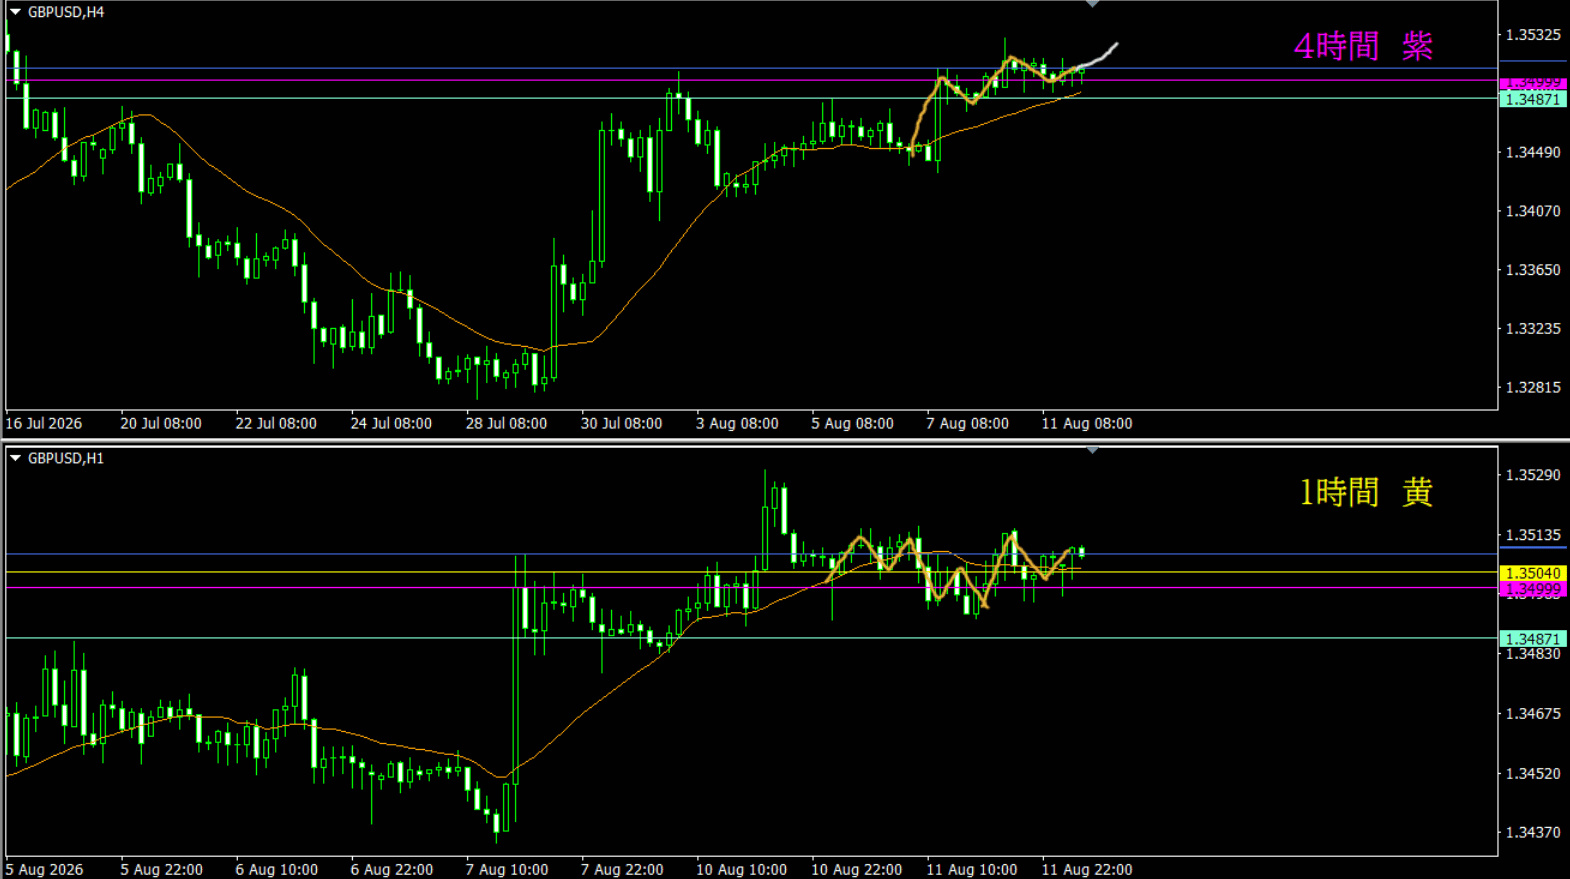The width and height of the screenshot is (1570, 879).
Task: Click the '7 Aug 08:00' time label
Action: point(967,423)
